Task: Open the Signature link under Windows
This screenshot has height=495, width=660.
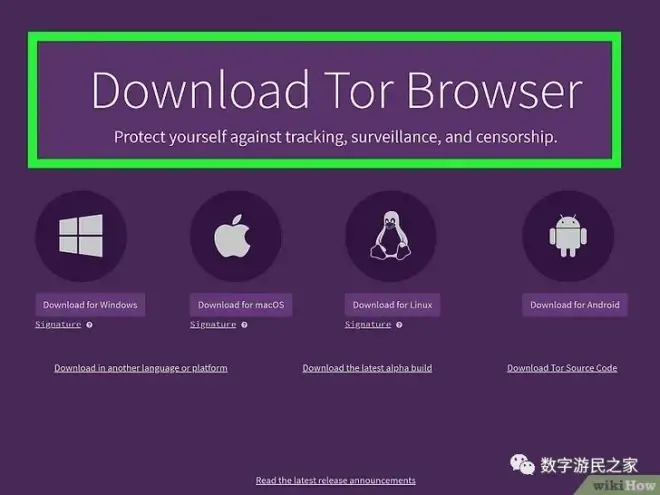Action: point(58,325)
